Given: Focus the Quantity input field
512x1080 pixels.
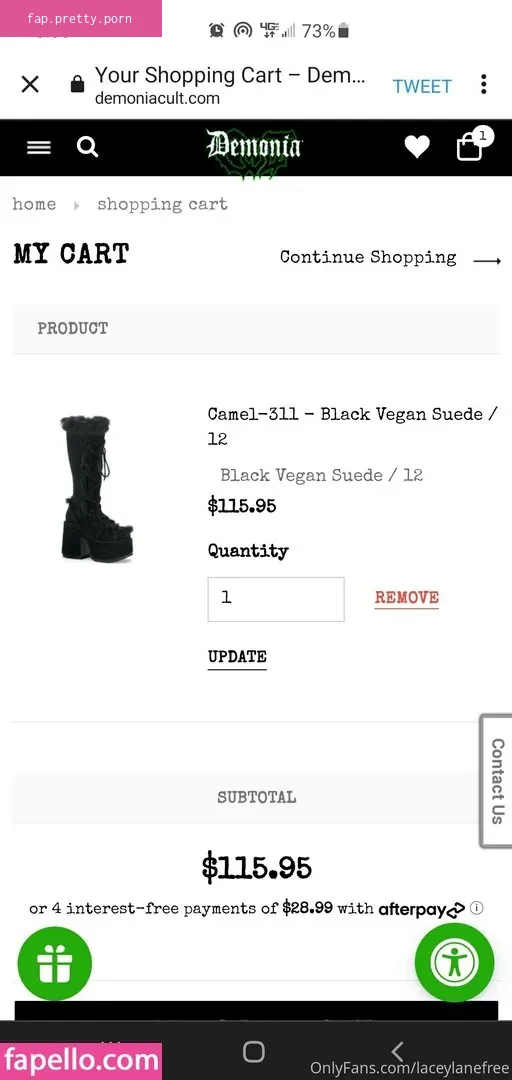Looking at the screenshot, I should pyautogui.click(x=276, y=599).
